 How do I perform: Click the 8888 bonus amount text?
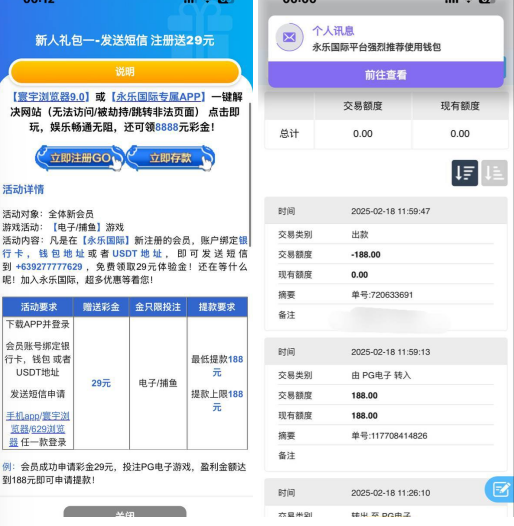tap(167, 127)
